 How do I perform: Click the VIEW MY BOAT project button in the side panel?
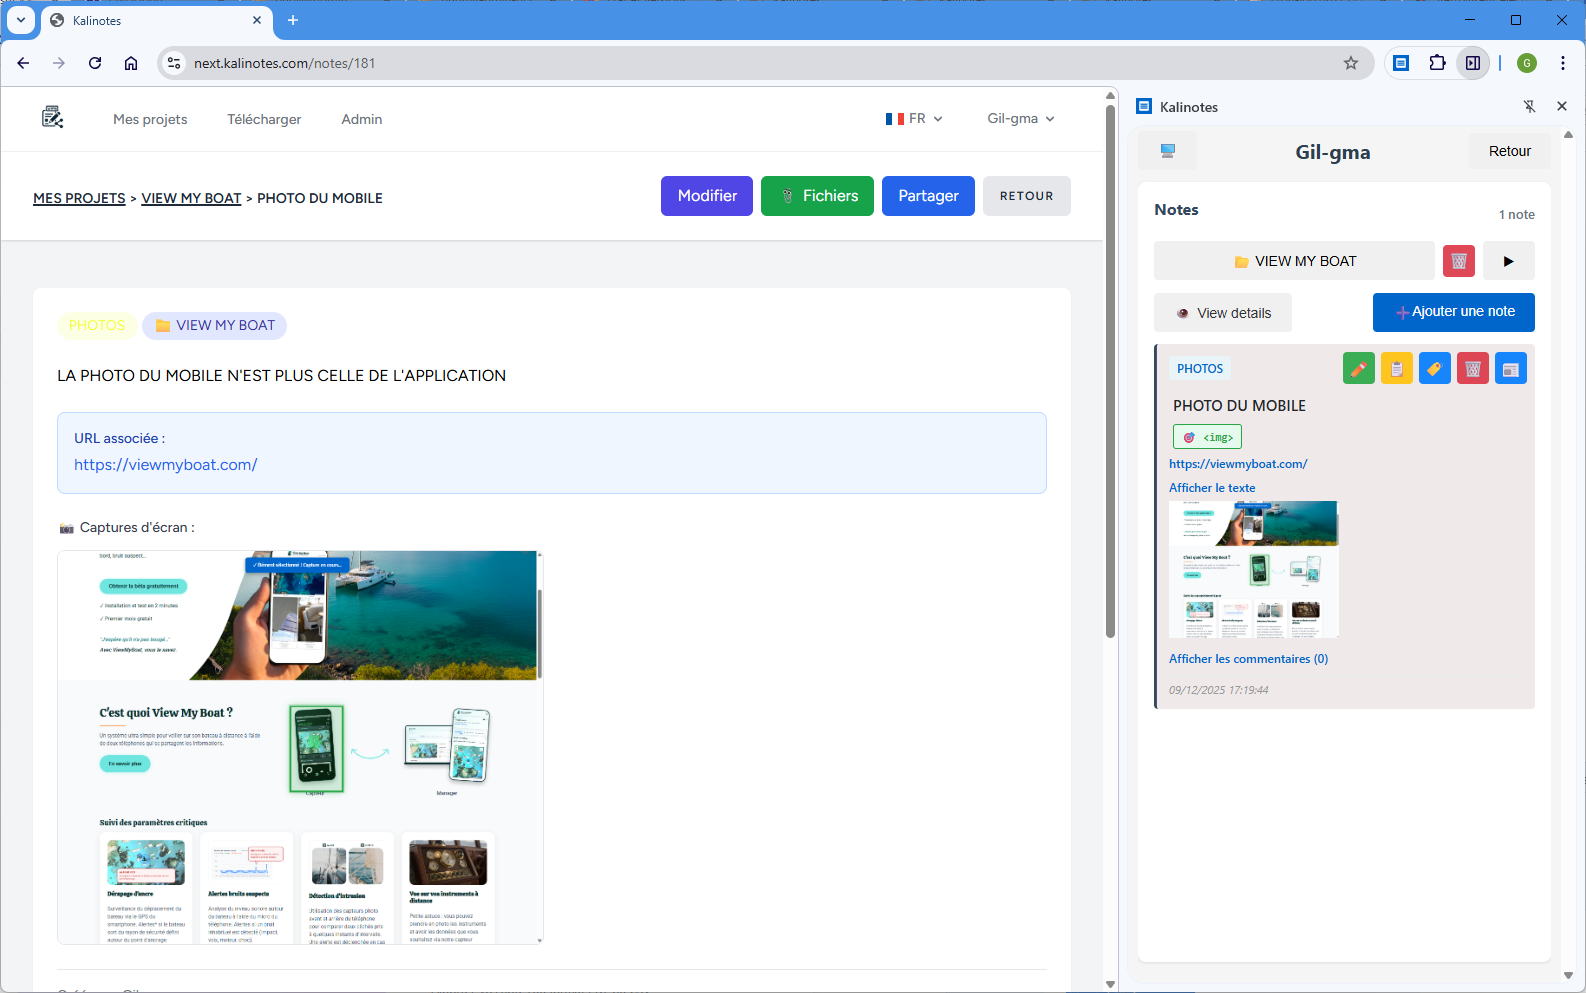coord(1294,261)
